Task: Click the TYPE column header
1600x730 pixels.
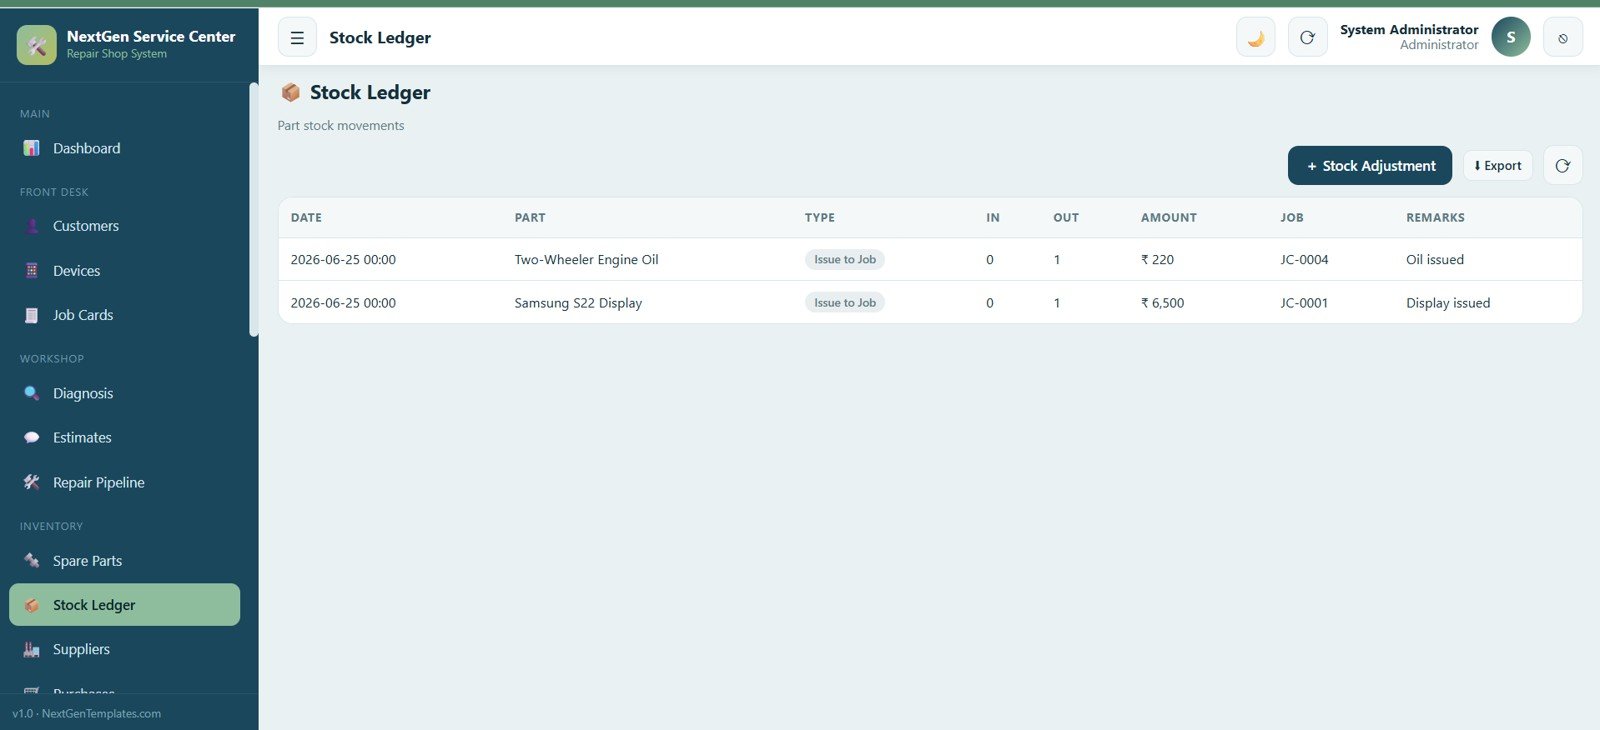Action: (x=820, y=218)
